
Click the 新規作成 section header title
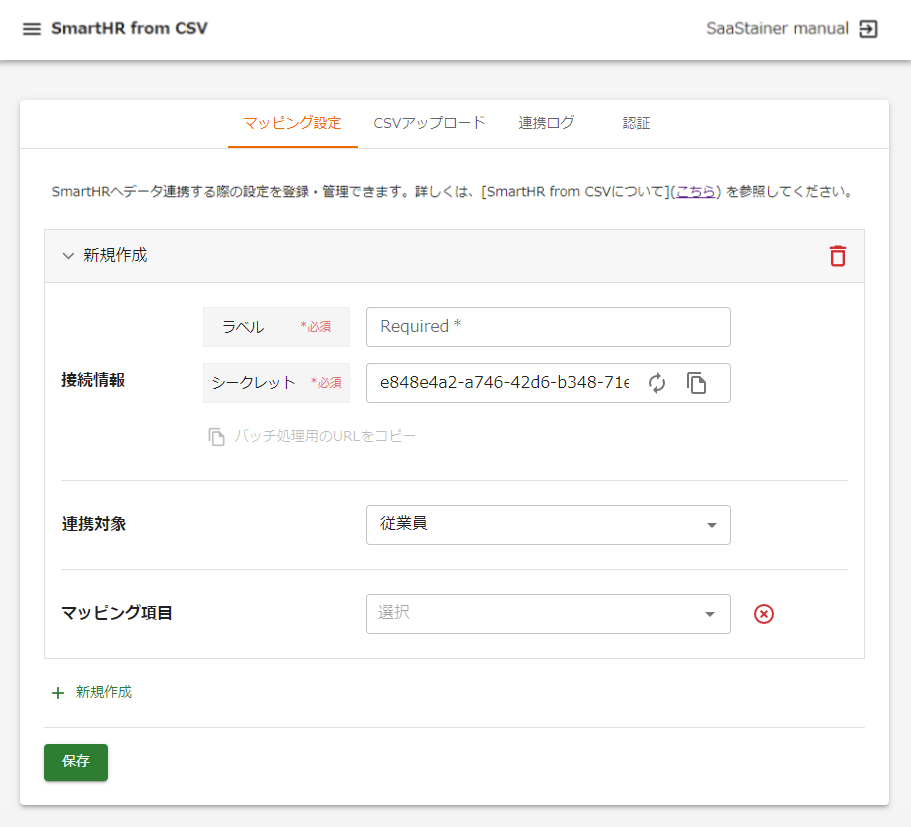click(115, 255)
